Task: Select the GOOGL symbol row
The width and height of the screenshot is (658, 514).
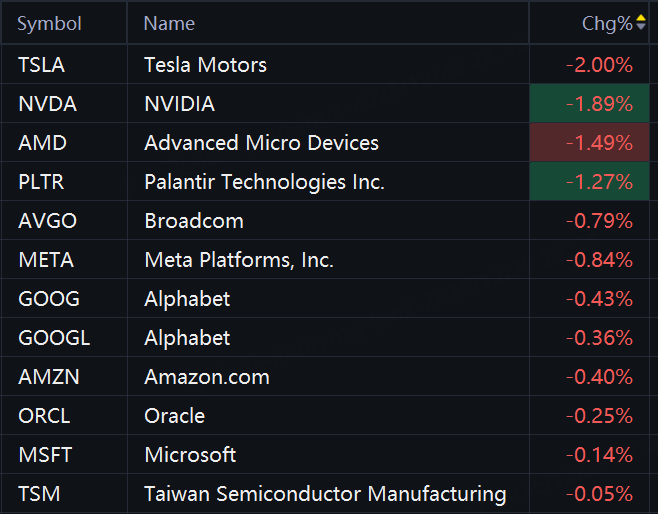Action: coord(54,338)
